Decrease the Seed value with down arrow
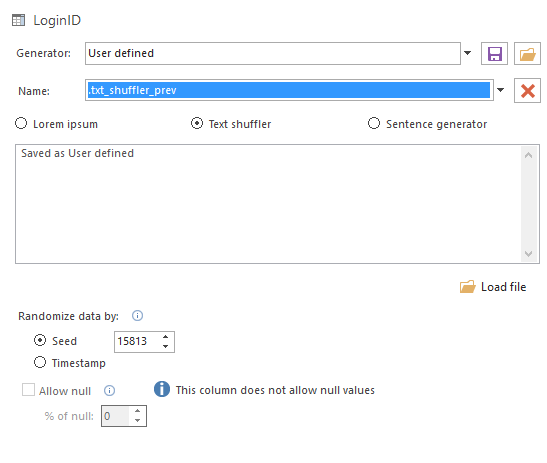This screenshot has width=547, height=463. tap(165, 346)
